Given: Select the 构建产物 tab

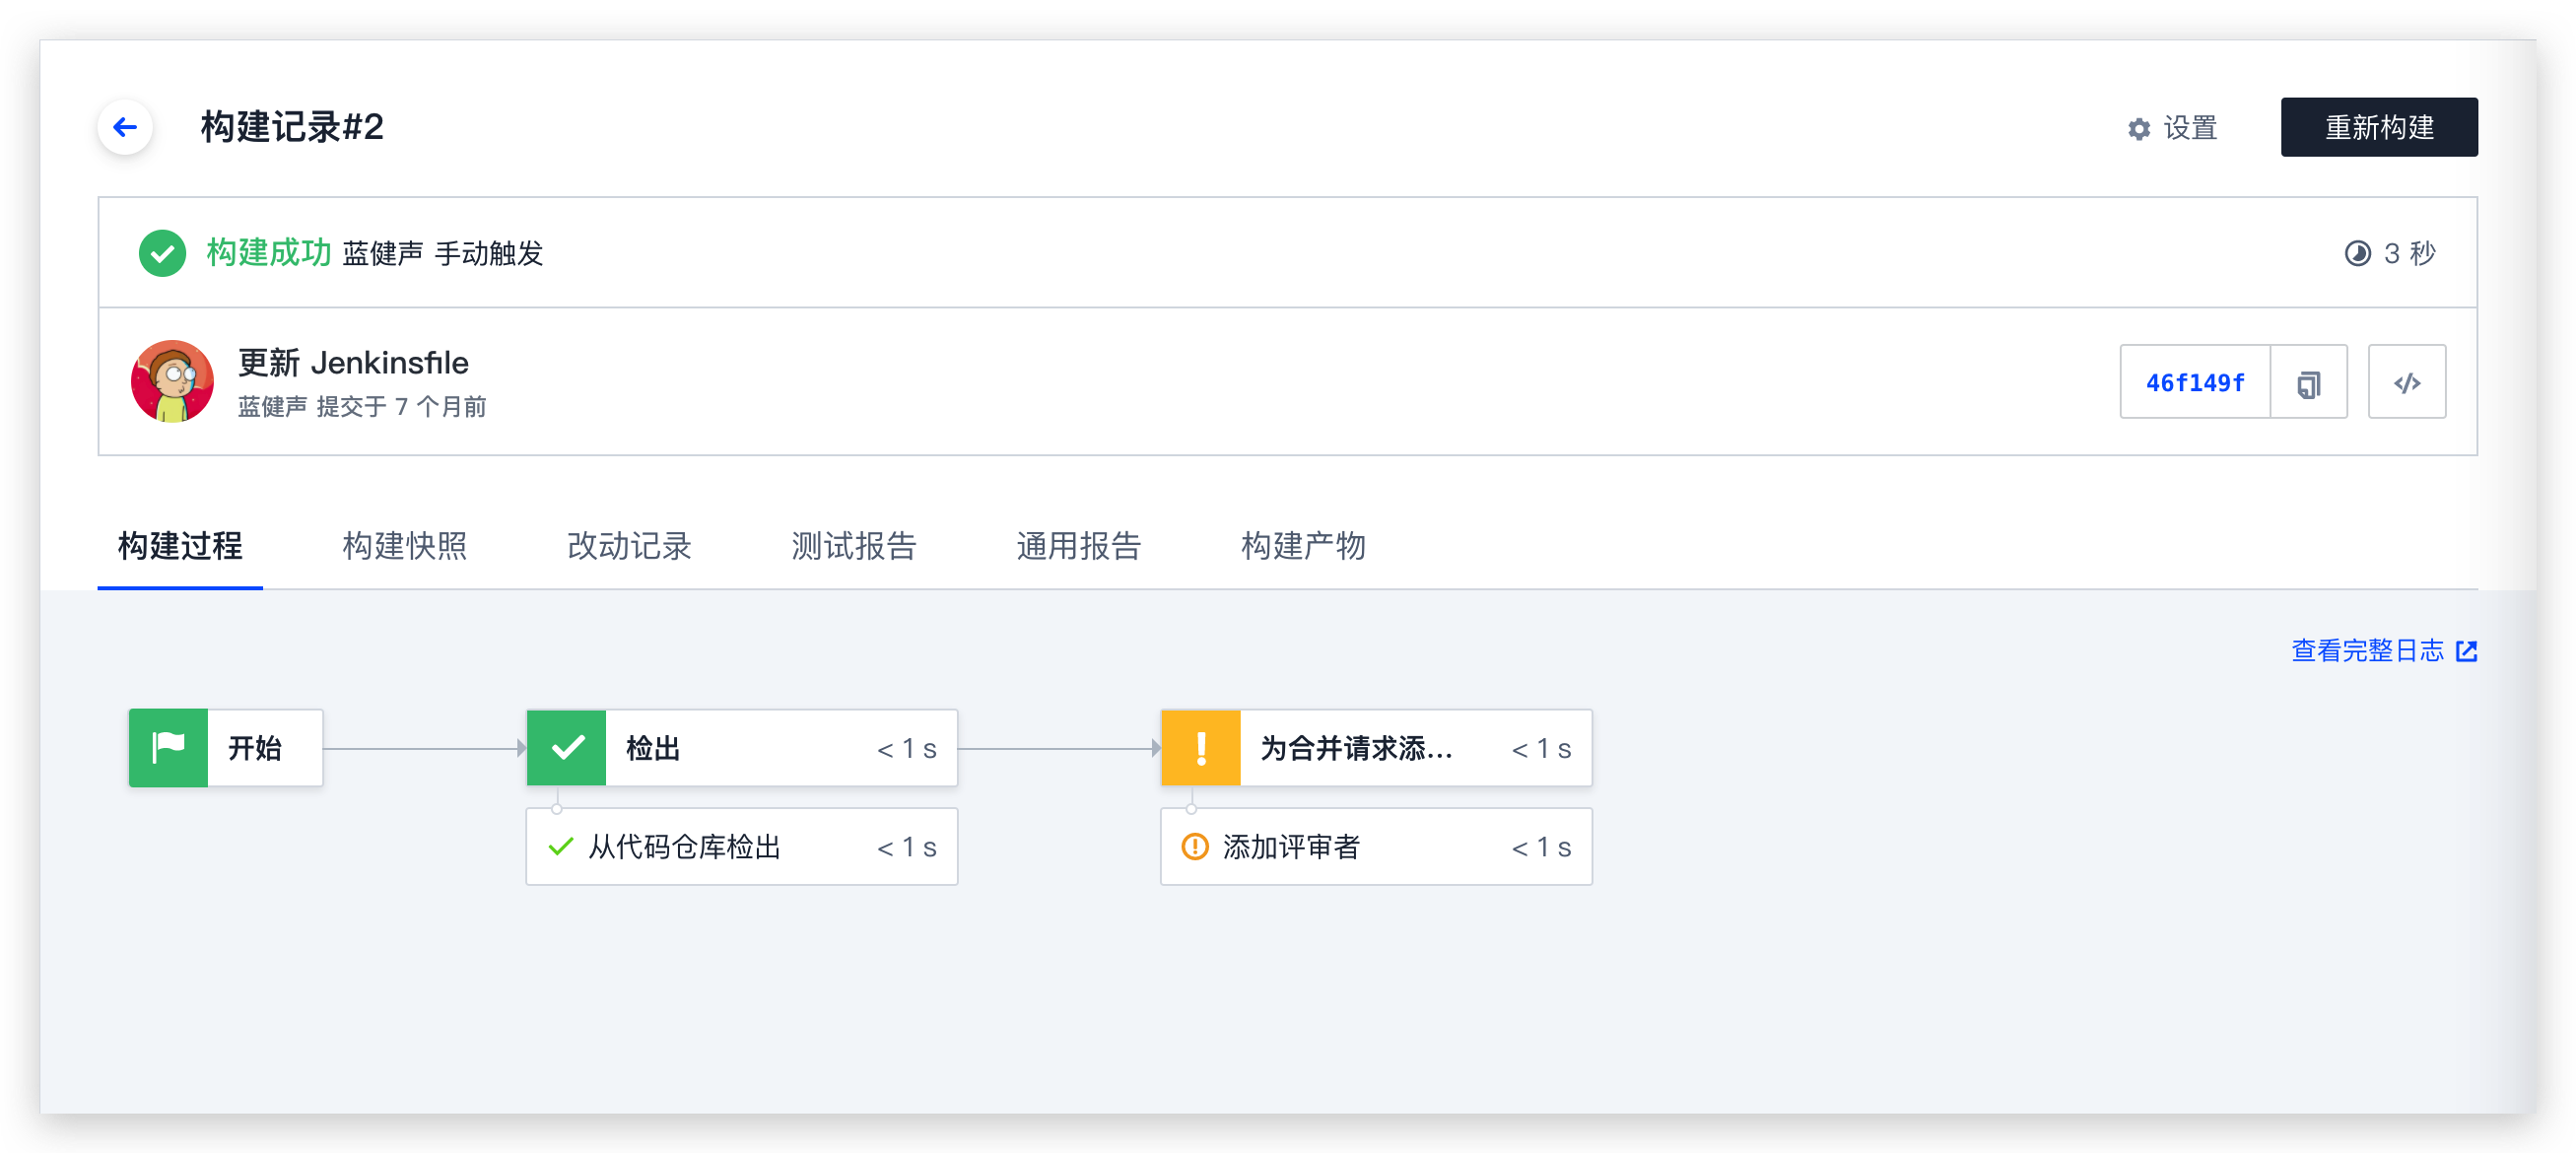Looking at the screenshot, I should click(1303, 546).
